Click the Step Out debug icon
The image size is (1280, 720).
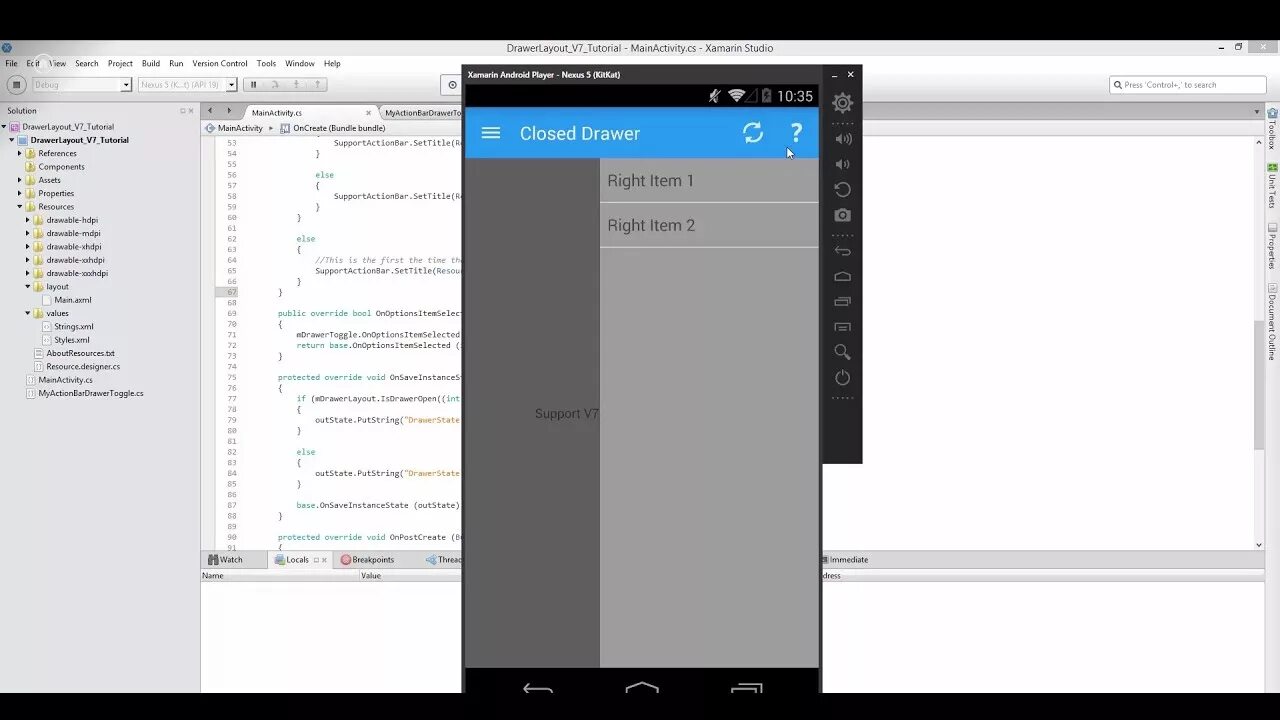(317, 85)
